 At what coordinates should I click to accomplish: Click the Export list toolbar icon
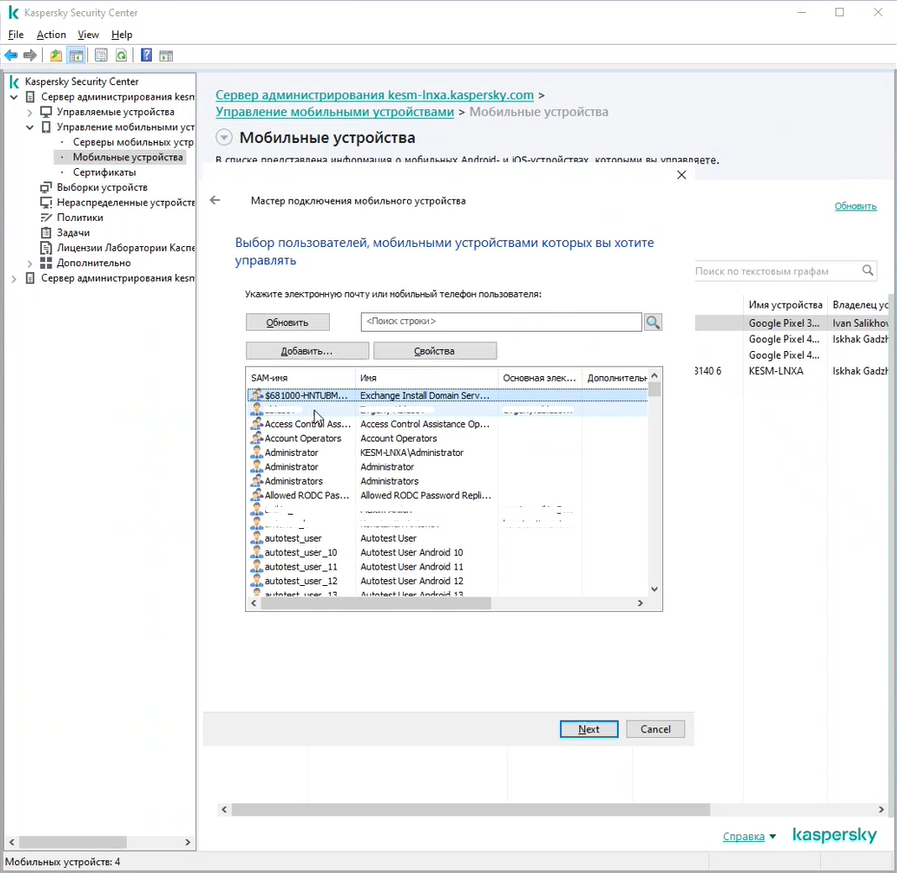[x=101, y=55]
